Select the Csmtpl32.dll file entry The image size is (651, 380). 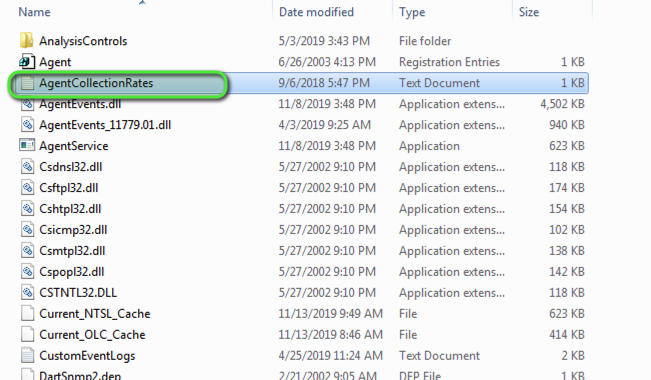(72, 250)
